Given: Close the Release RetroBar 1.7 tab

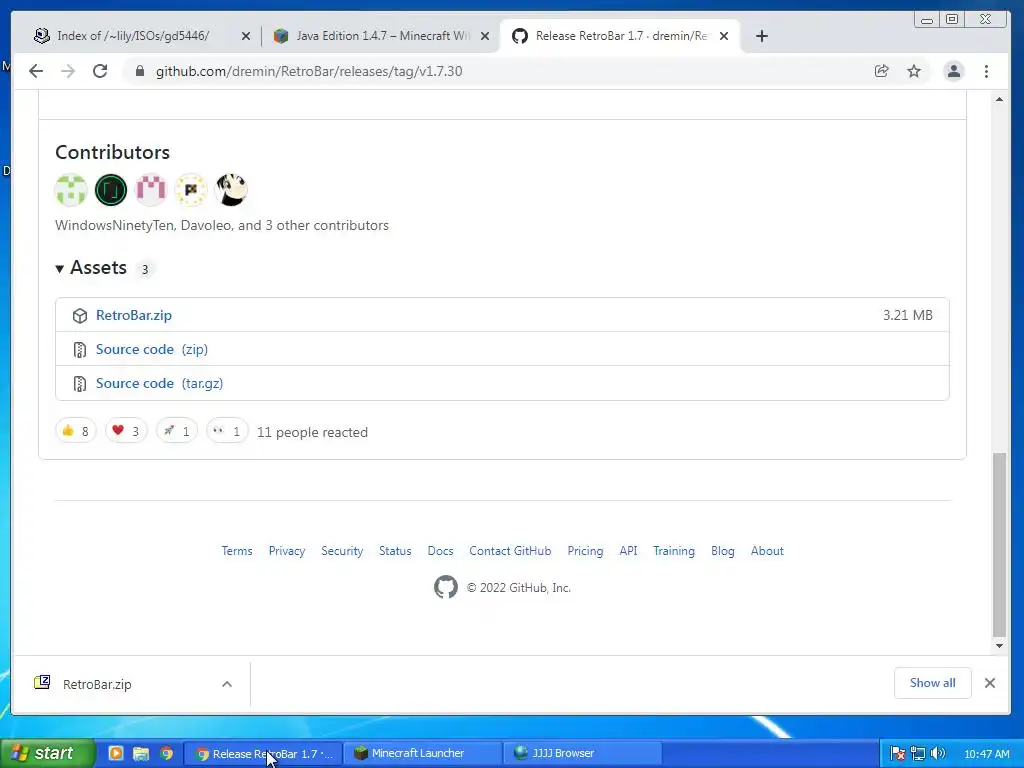Looking at the screenshot, I should 724,36.
